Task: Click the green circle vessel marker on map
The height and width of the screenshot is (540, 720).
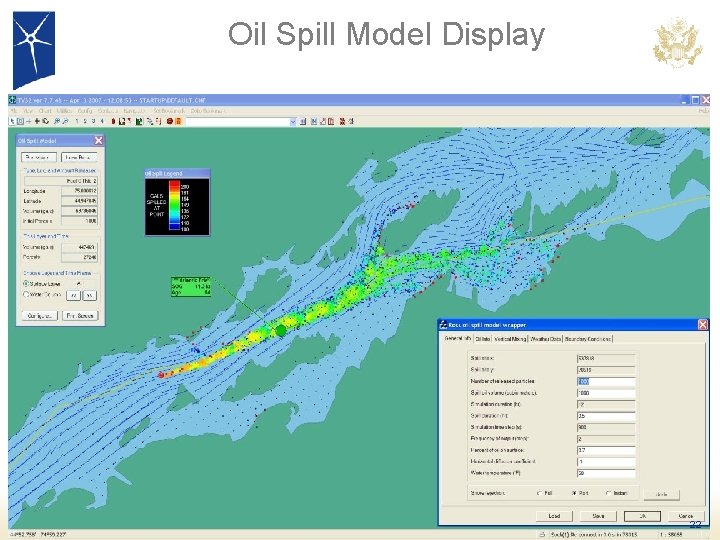Action: pos(281,330)
